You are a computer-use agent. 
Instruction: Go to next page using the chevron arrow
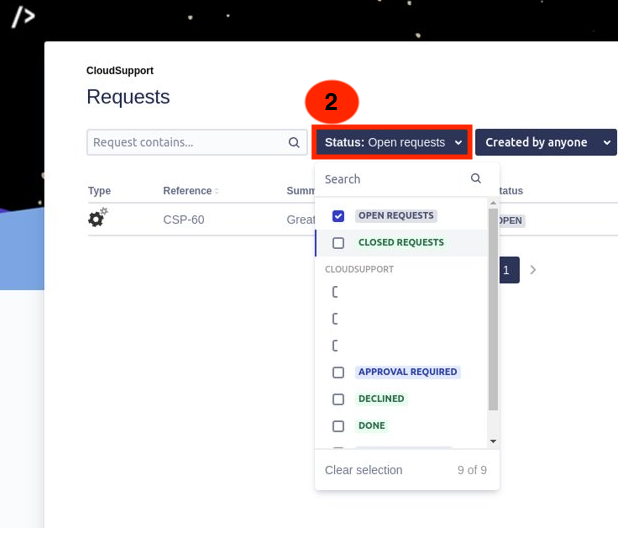point(533,270)
